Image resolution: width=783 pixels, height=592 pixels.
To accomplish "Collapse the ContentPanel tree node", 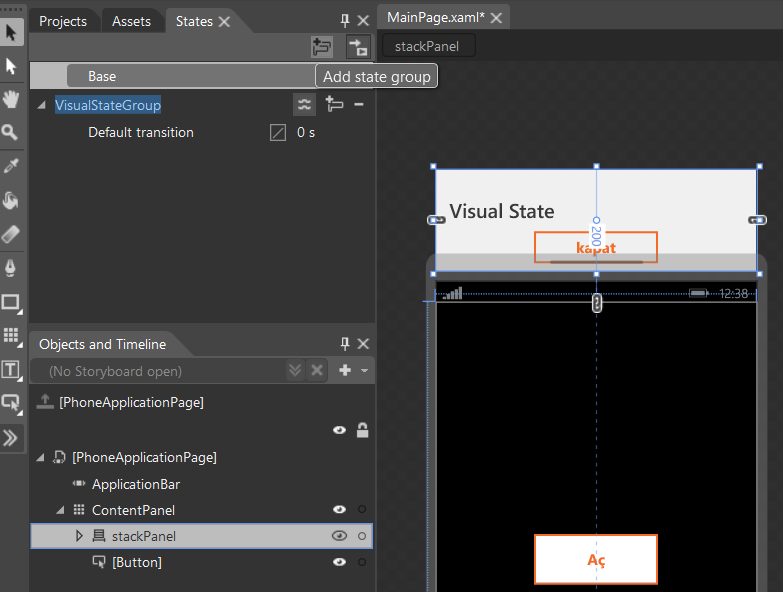I will (x=60, y=510).
